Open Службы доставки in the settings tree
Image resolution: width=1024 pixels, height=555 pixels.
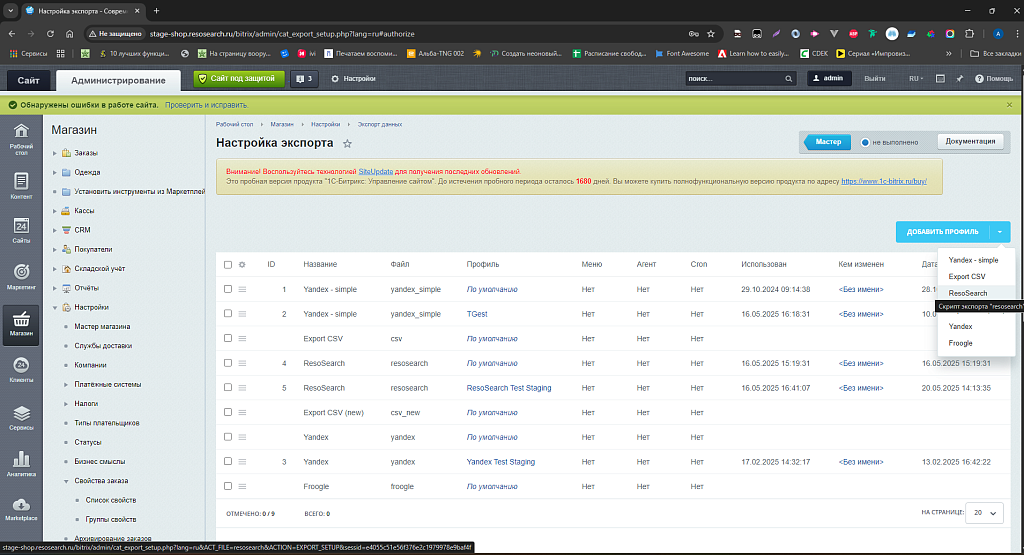tap(102, 346)
